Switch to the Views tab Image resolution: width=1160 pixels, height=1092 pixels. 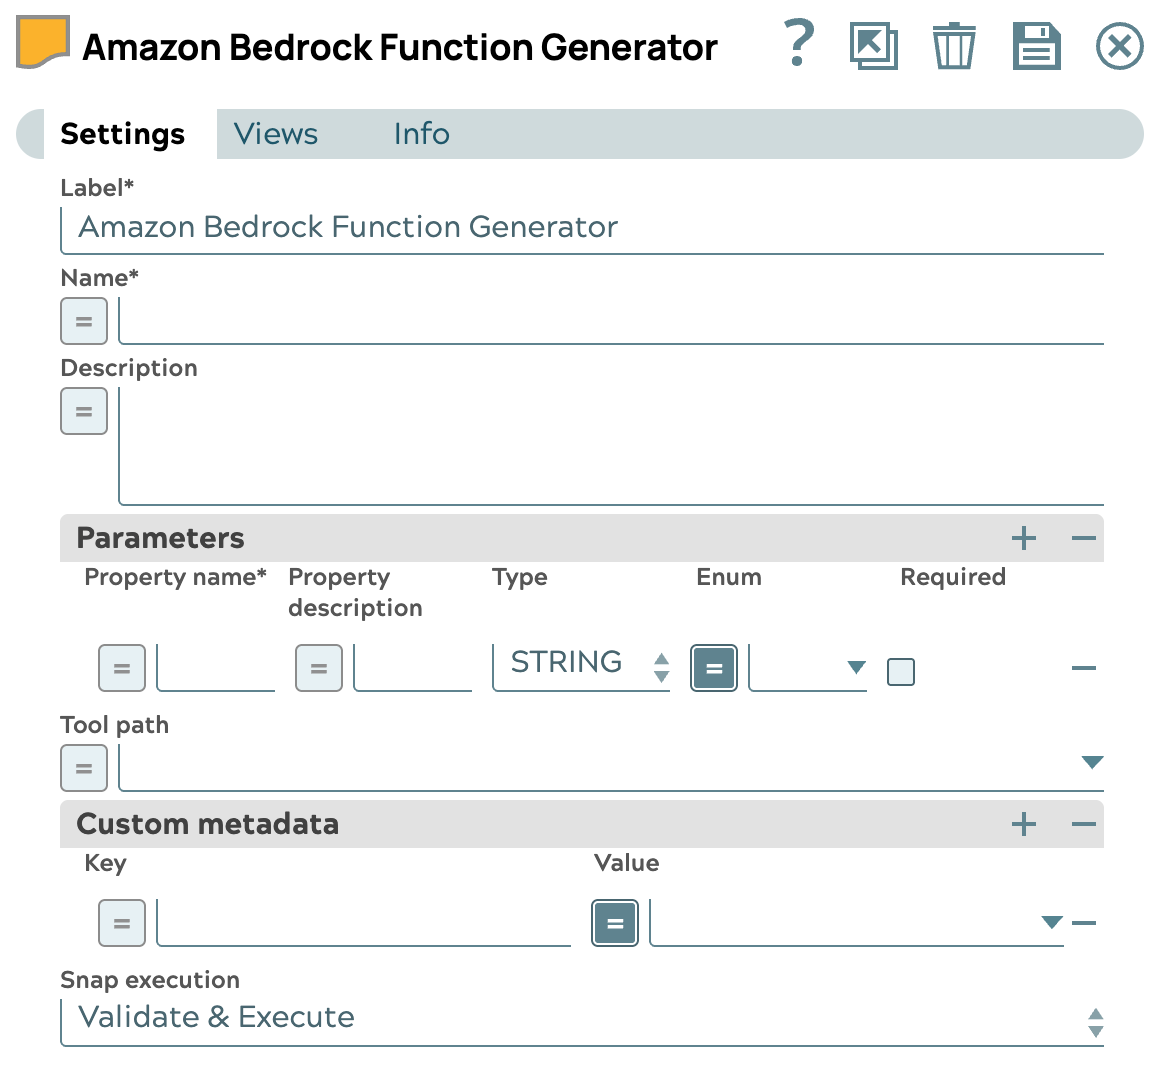(x=274, y=133)
